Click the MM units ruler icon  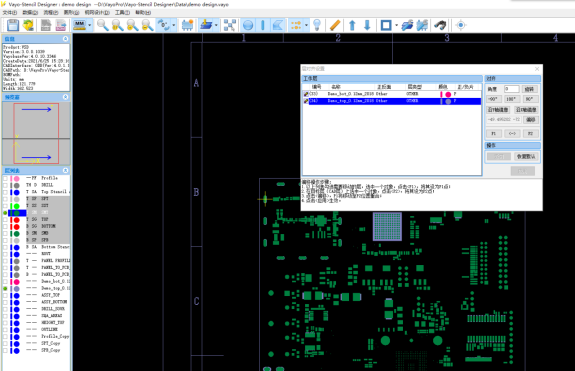coord(79,25)
